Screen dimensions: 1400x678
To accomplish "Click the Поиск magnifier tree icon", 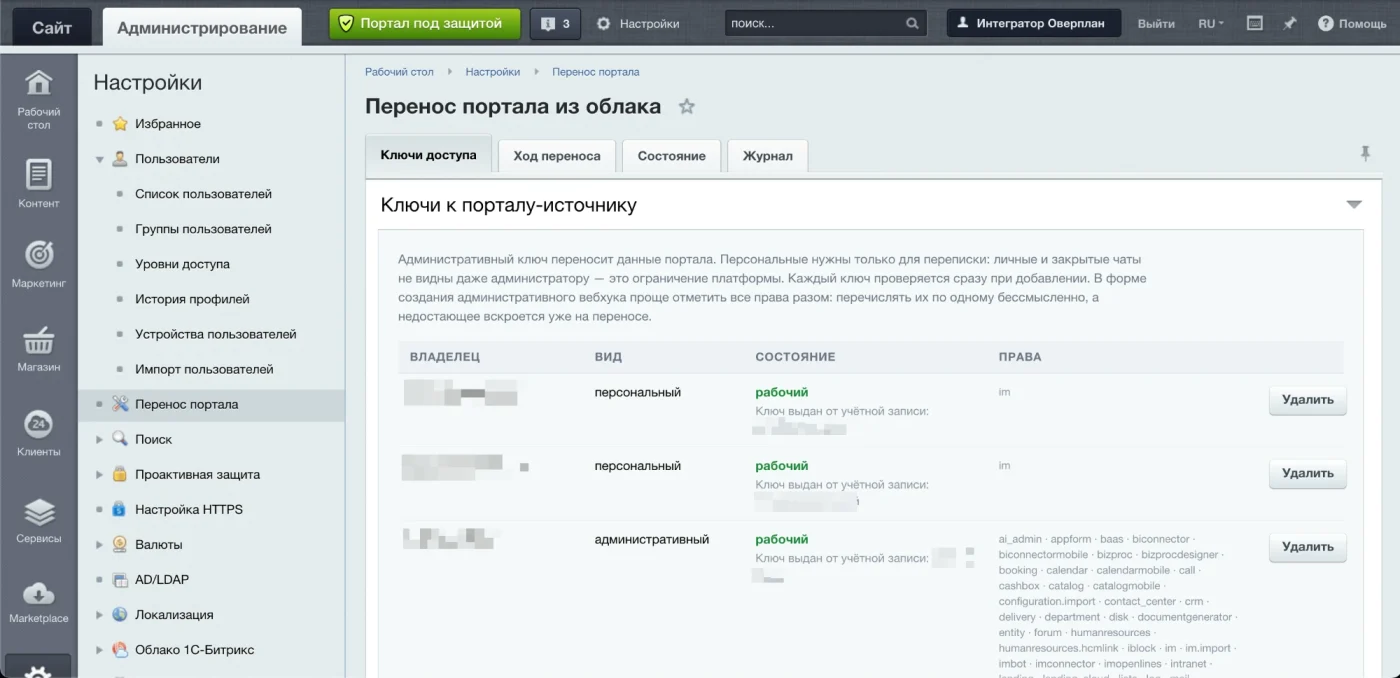I will [120, 439].
